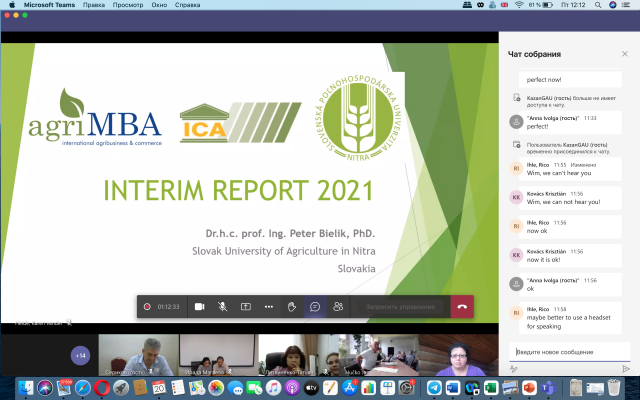
Task: Select the conference room video thumbnail
Action: tap(378, 355)
